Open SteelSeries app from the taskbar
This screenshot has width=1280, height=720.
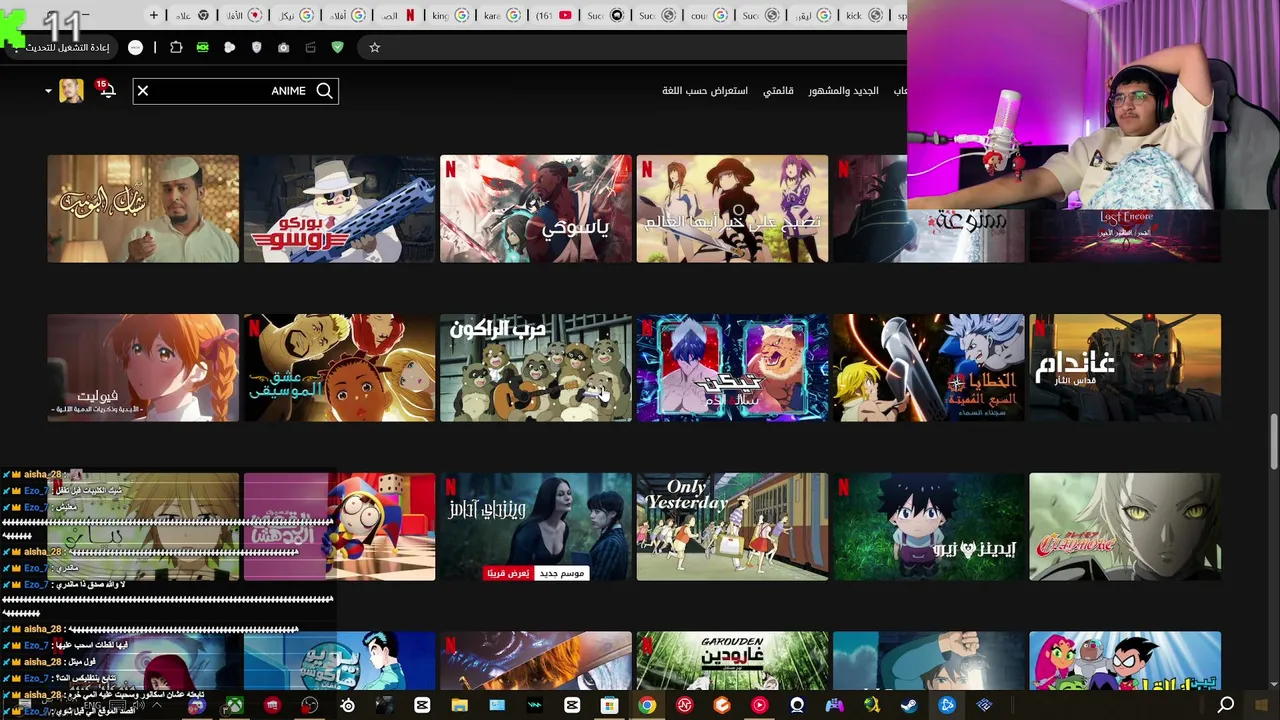point(347,706)
